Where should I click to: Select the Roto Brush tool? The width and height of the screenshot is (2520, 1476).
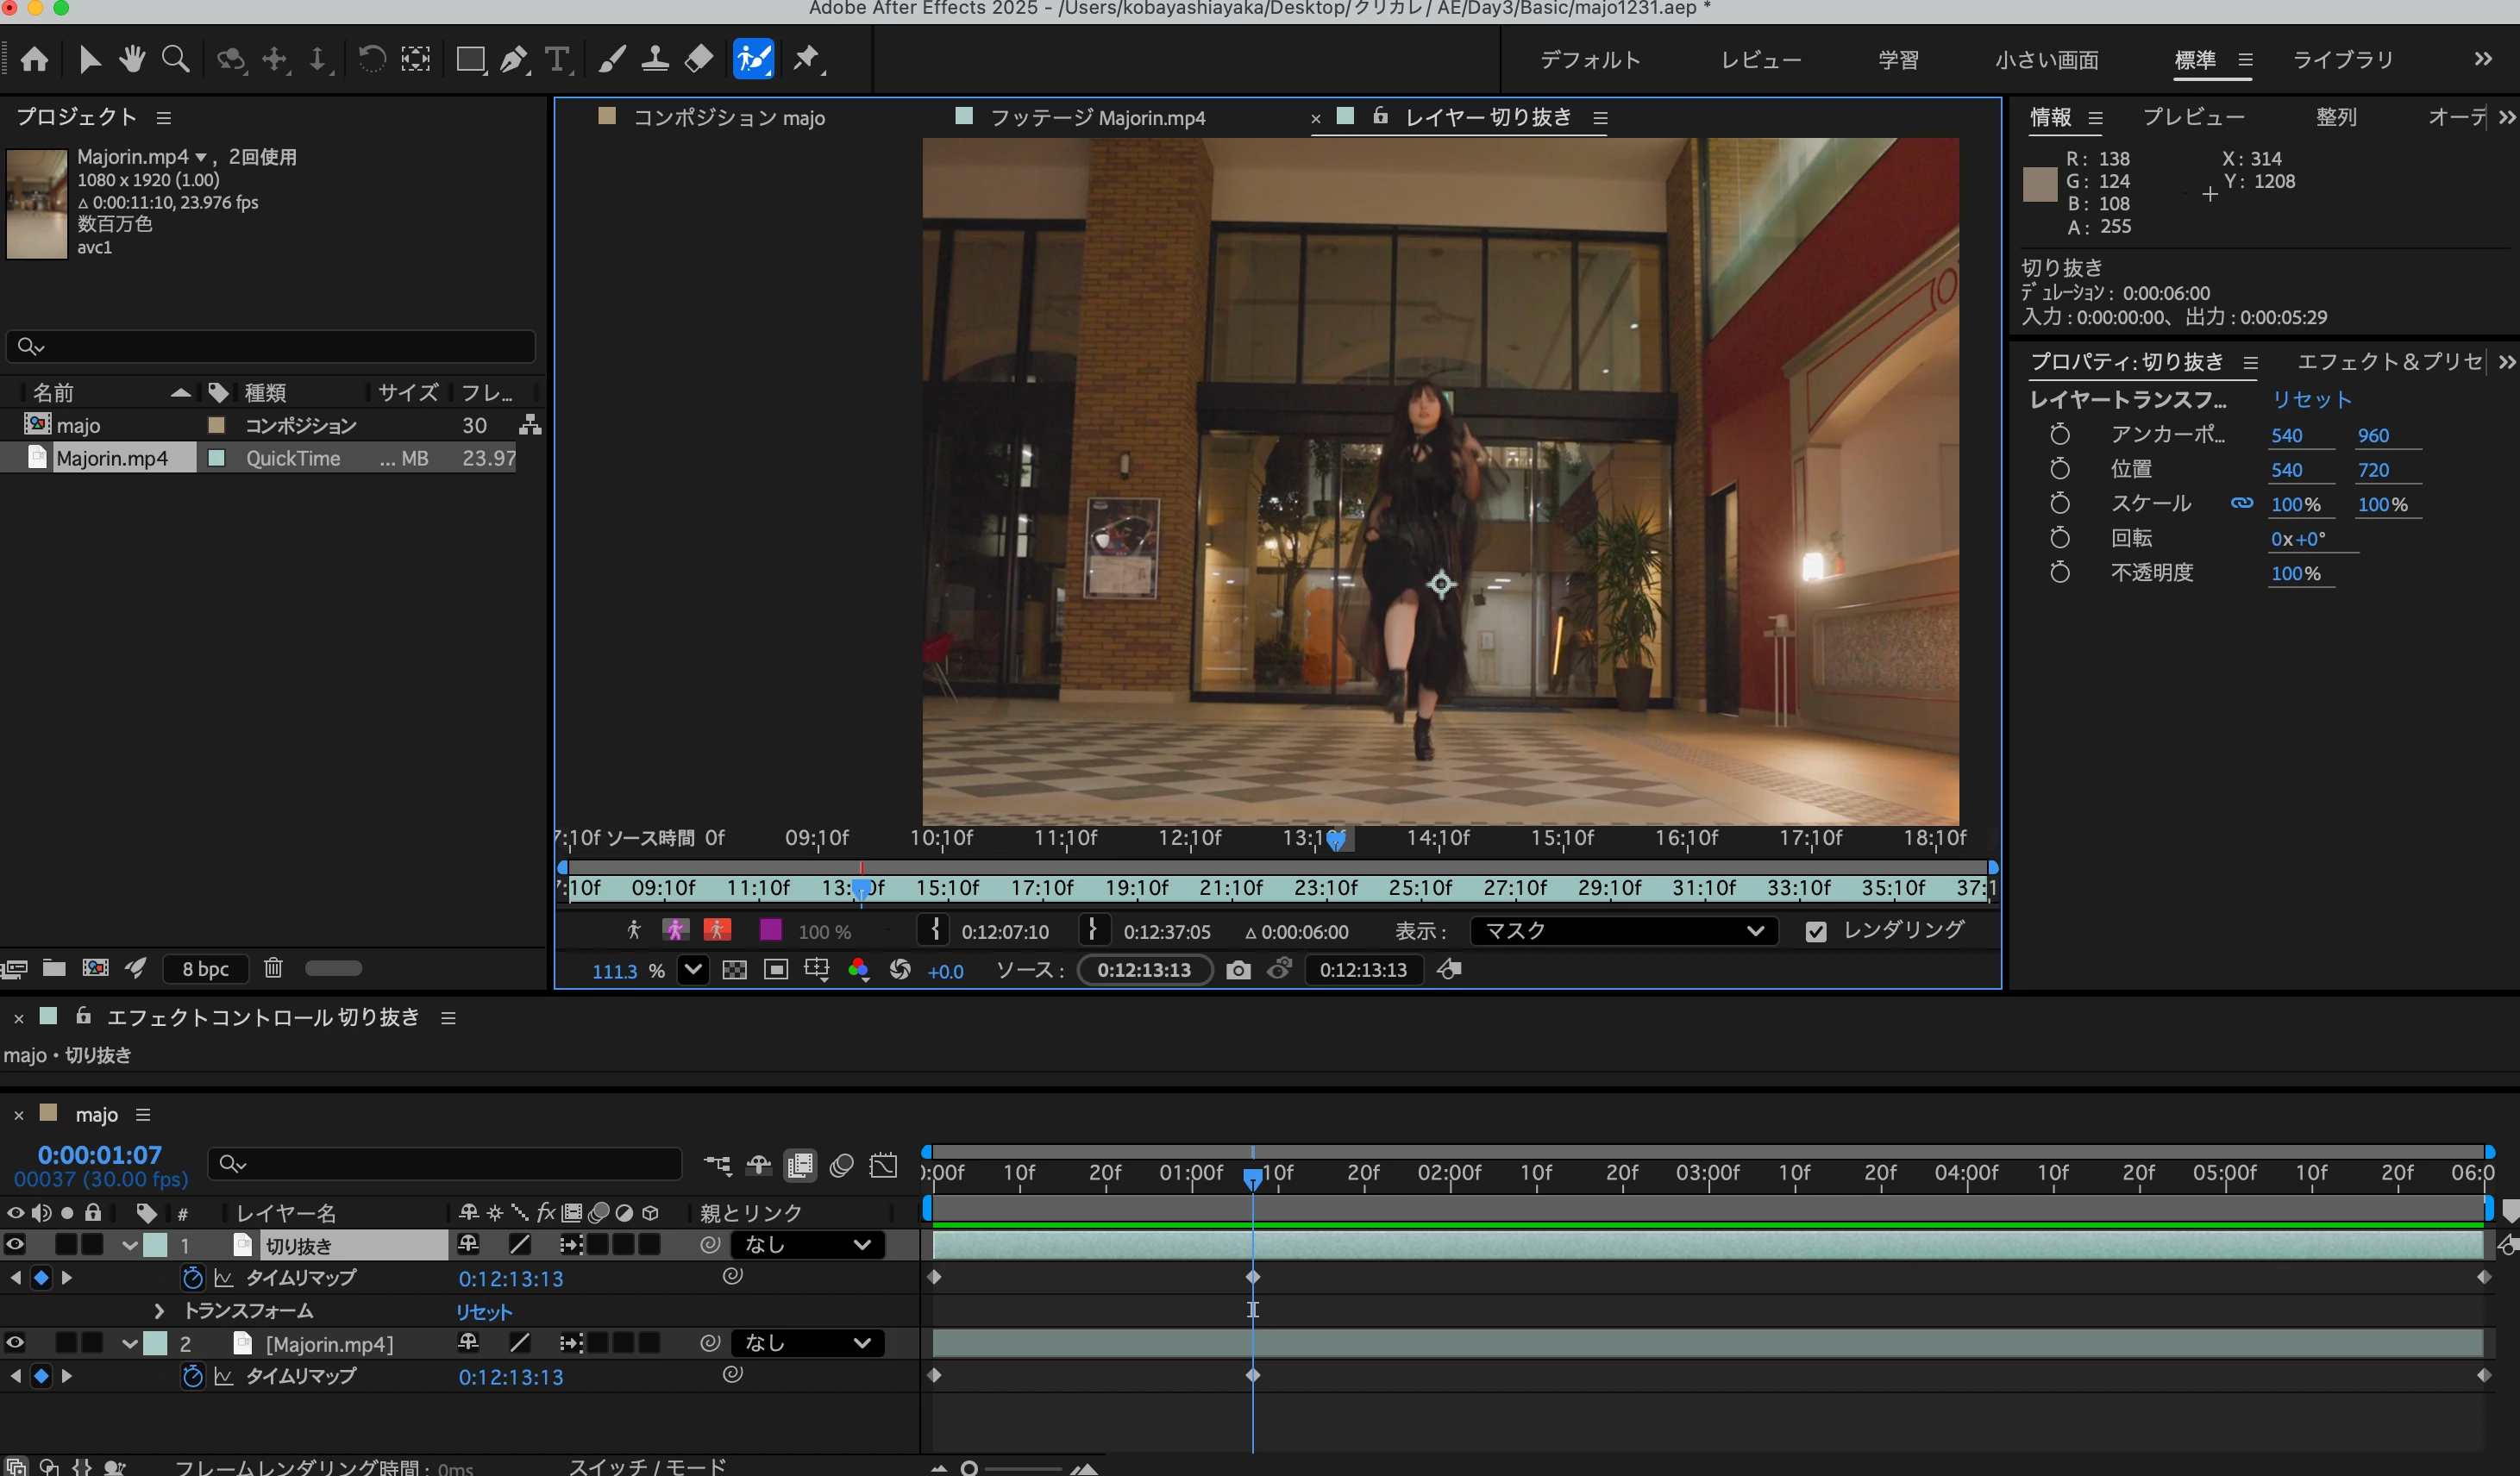pos(753,59)
